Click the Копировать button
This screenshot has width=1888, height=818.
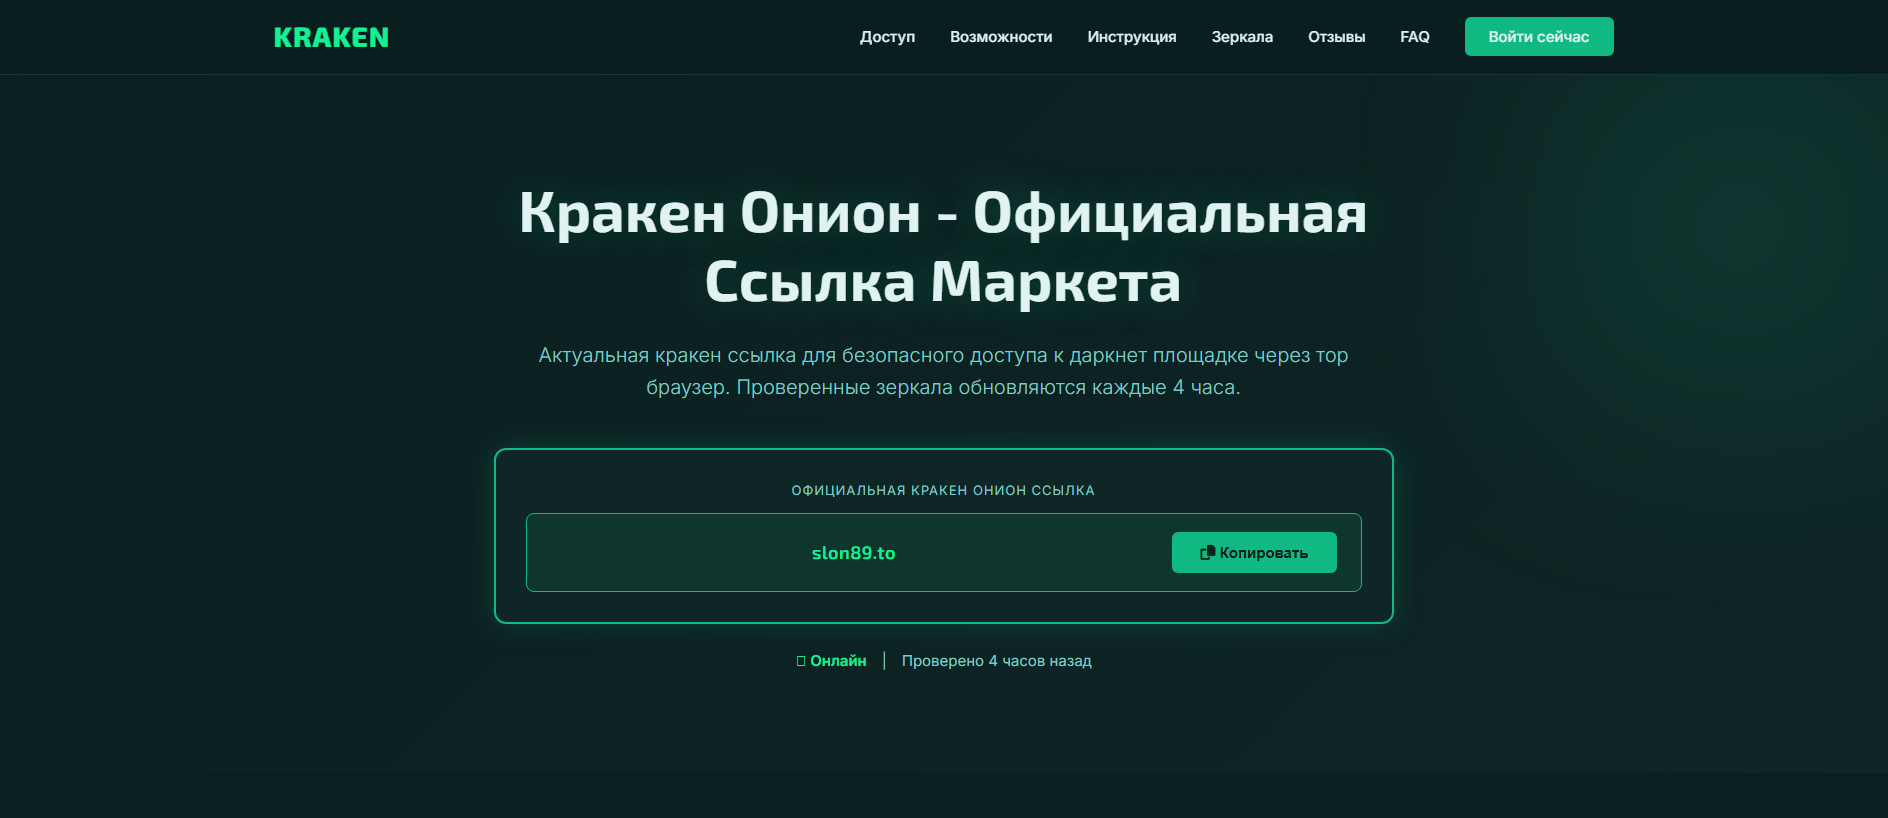click(x=1254, y=553)
